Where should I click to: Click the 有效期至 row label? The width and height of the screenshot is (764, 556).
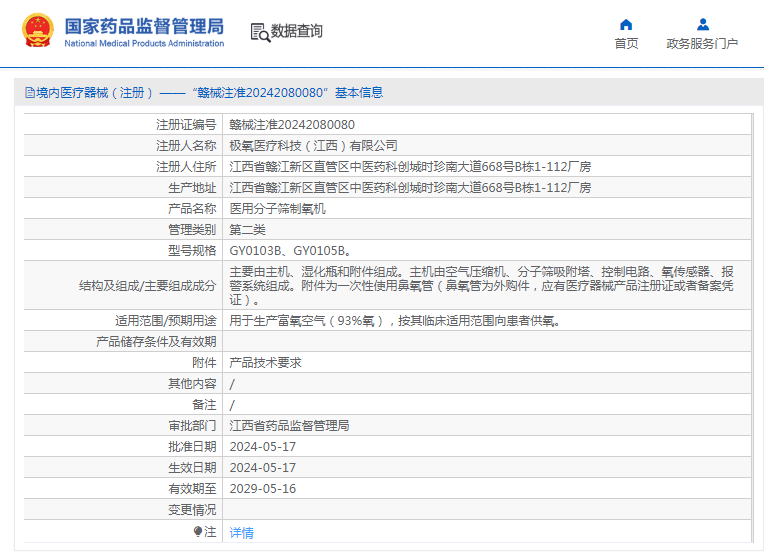point(192,489)
